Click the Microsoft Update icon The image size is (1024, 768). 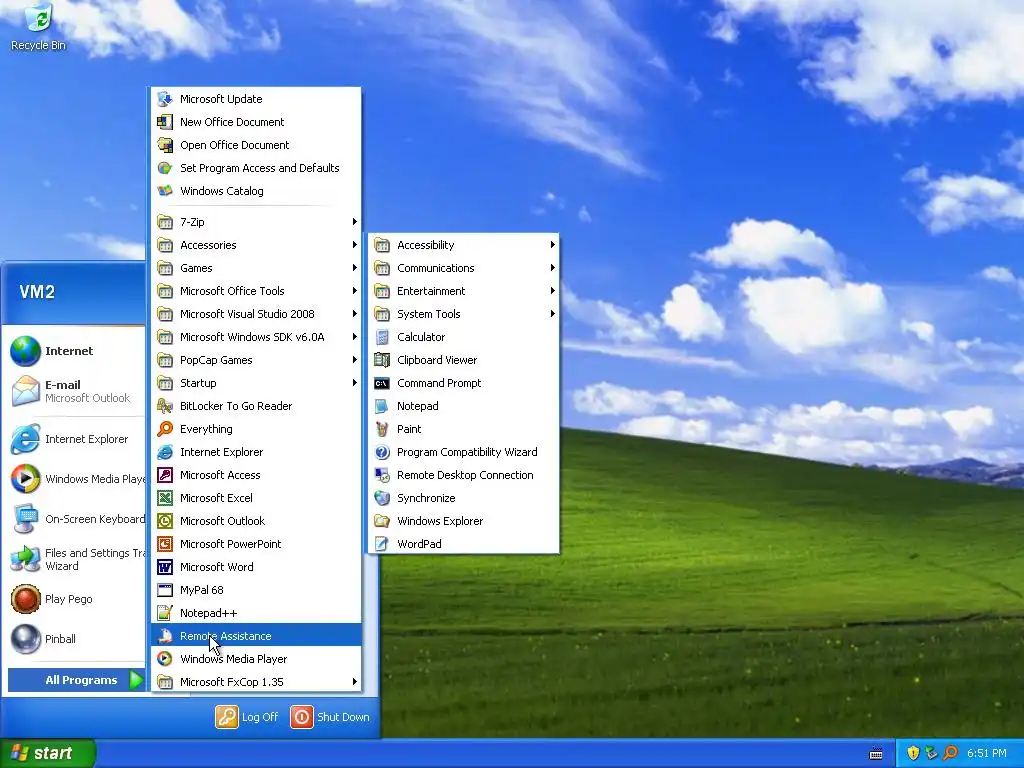click(x=165, y=99)
